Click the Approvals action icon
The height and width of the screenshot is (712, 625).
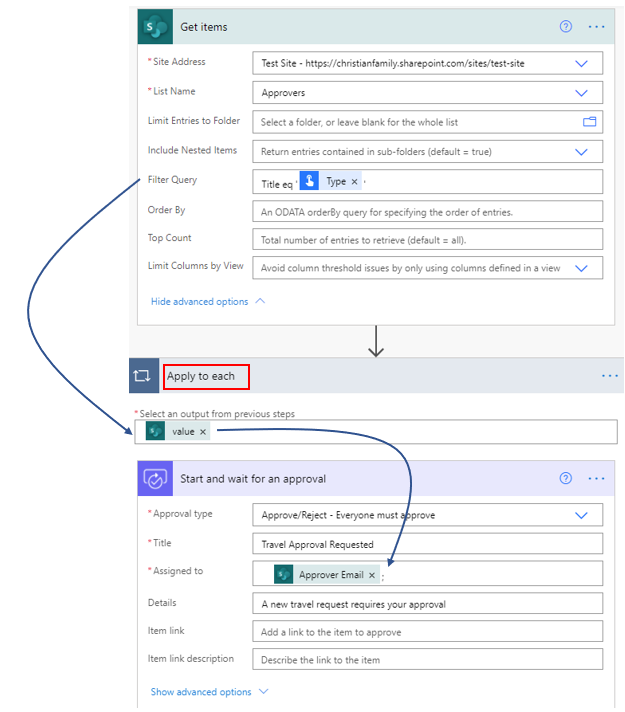[155, 479]
